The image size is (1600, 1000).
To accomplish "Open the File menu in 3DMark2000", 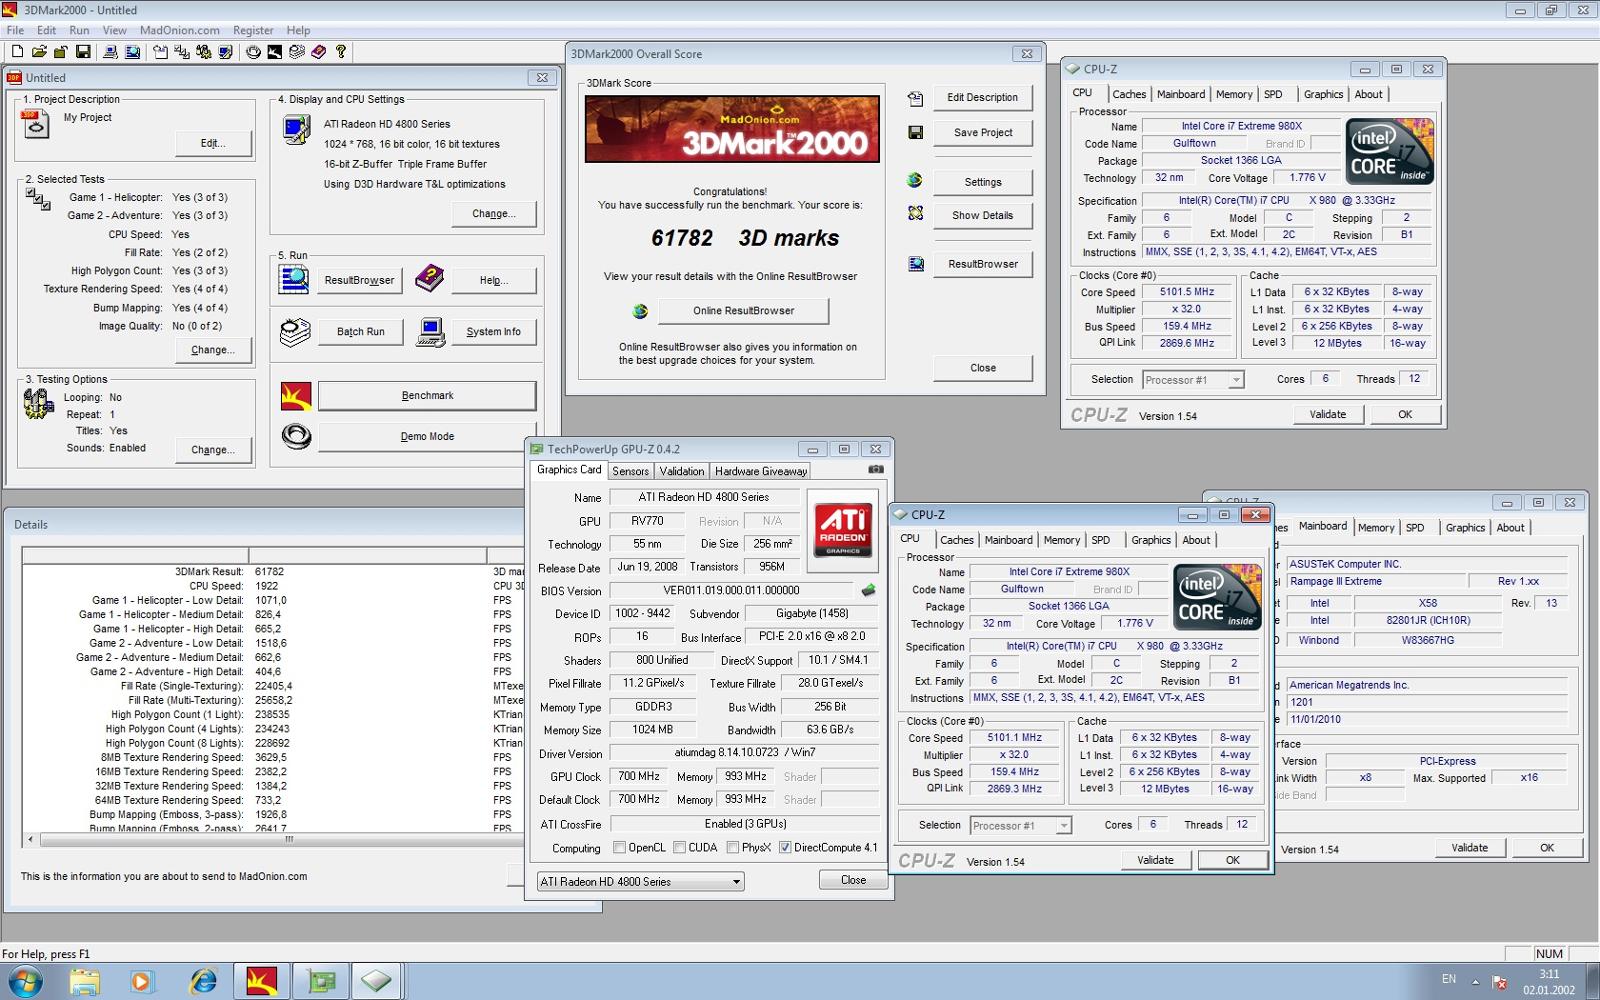I will pos(15,30).
